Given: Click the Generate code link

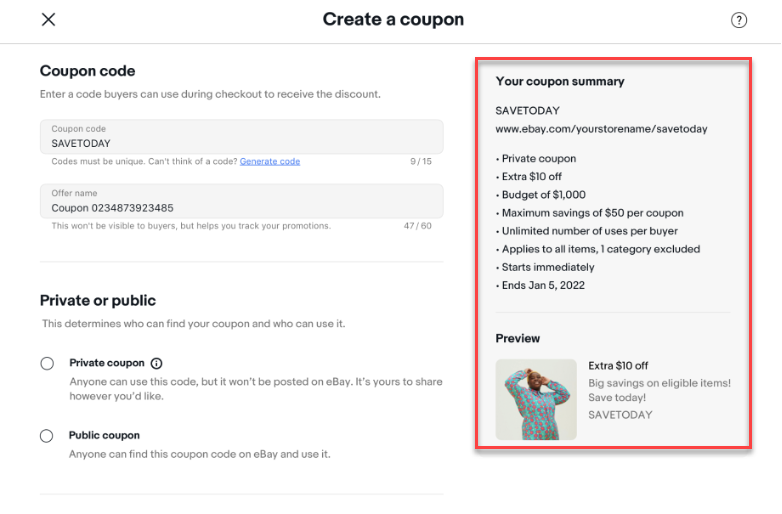Looking at the screenshot, I should coord(270,161).
